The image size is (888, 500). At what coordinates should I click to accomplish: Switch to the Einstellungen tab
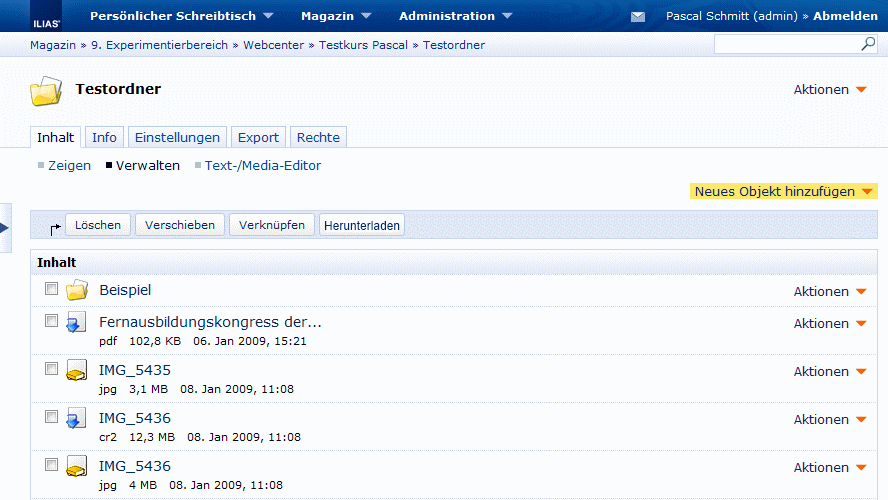[x=177, y=137]
